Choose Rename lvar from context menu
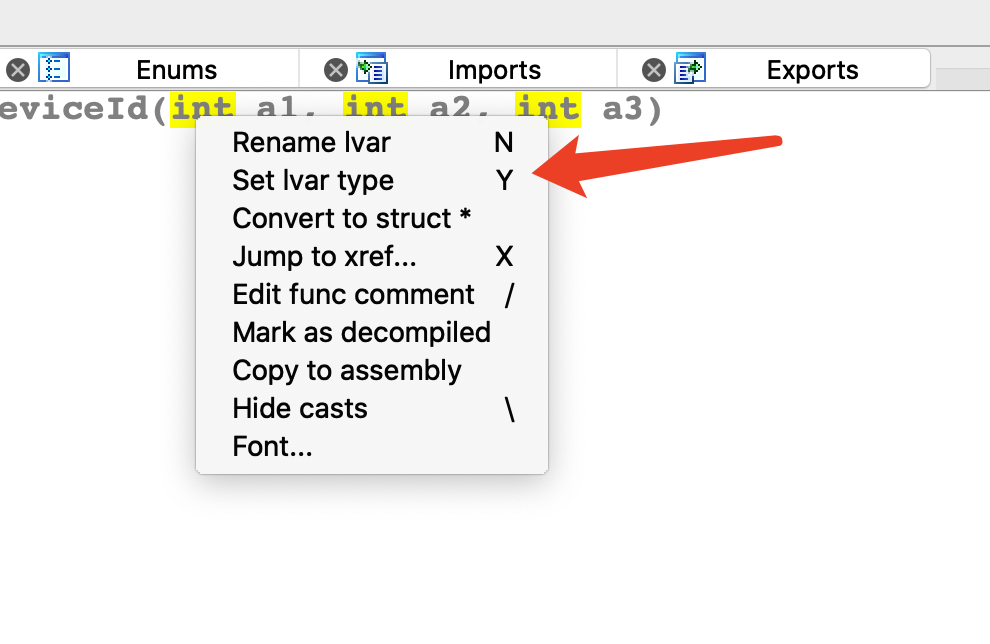 [x=311, y=142]
